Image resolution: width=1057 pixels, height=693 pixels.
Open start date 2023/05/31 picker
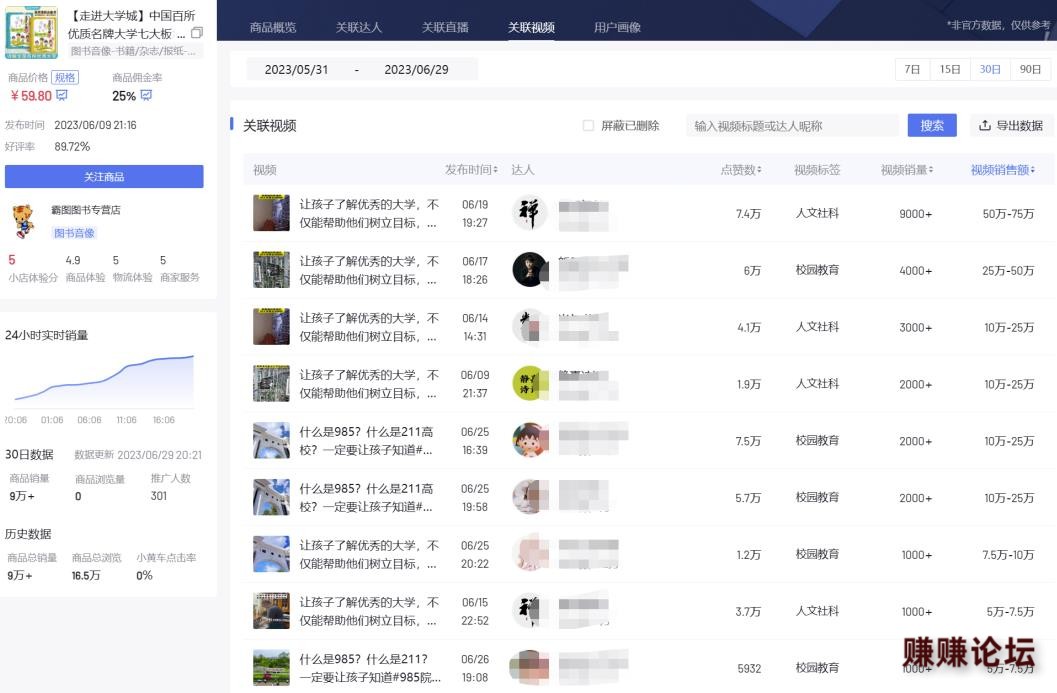296,69
